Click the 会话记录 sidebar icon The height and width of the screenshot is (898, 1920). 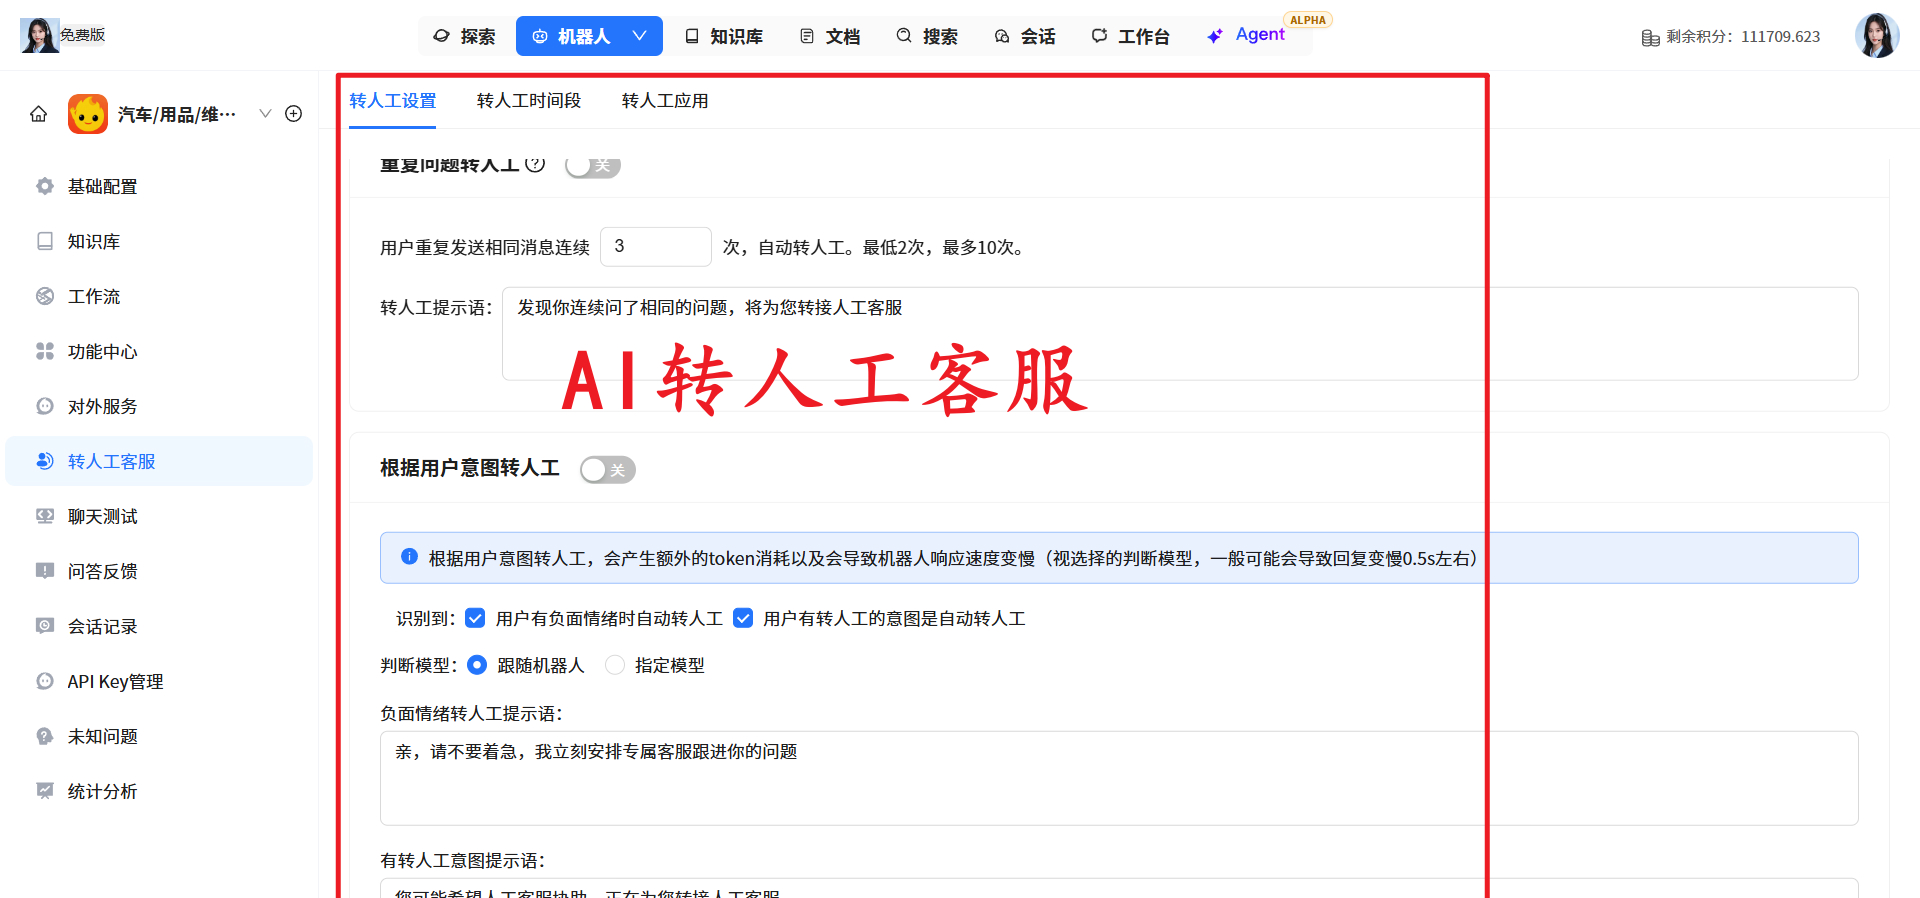pyautogui.click(x=45, y=626)
